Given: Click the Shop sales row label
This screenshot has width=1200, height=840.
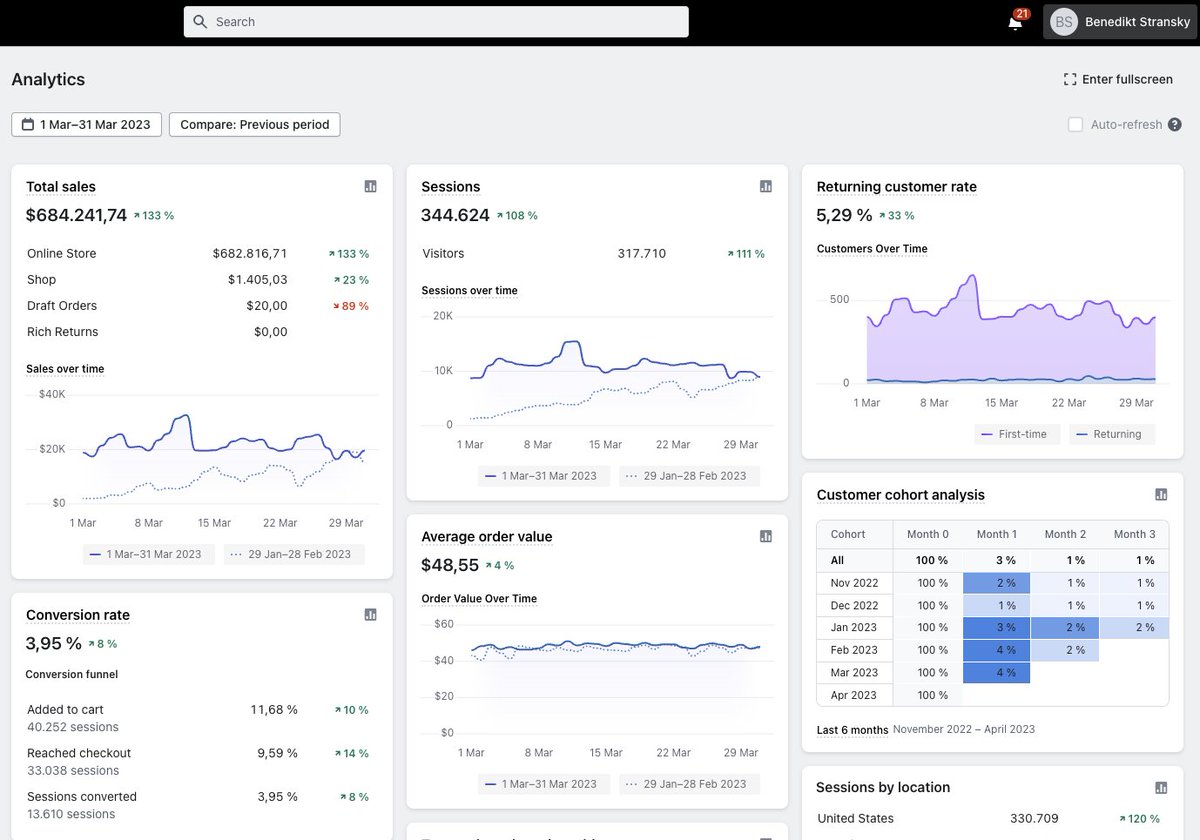Looking at the screenshot, I should [42, 280].
